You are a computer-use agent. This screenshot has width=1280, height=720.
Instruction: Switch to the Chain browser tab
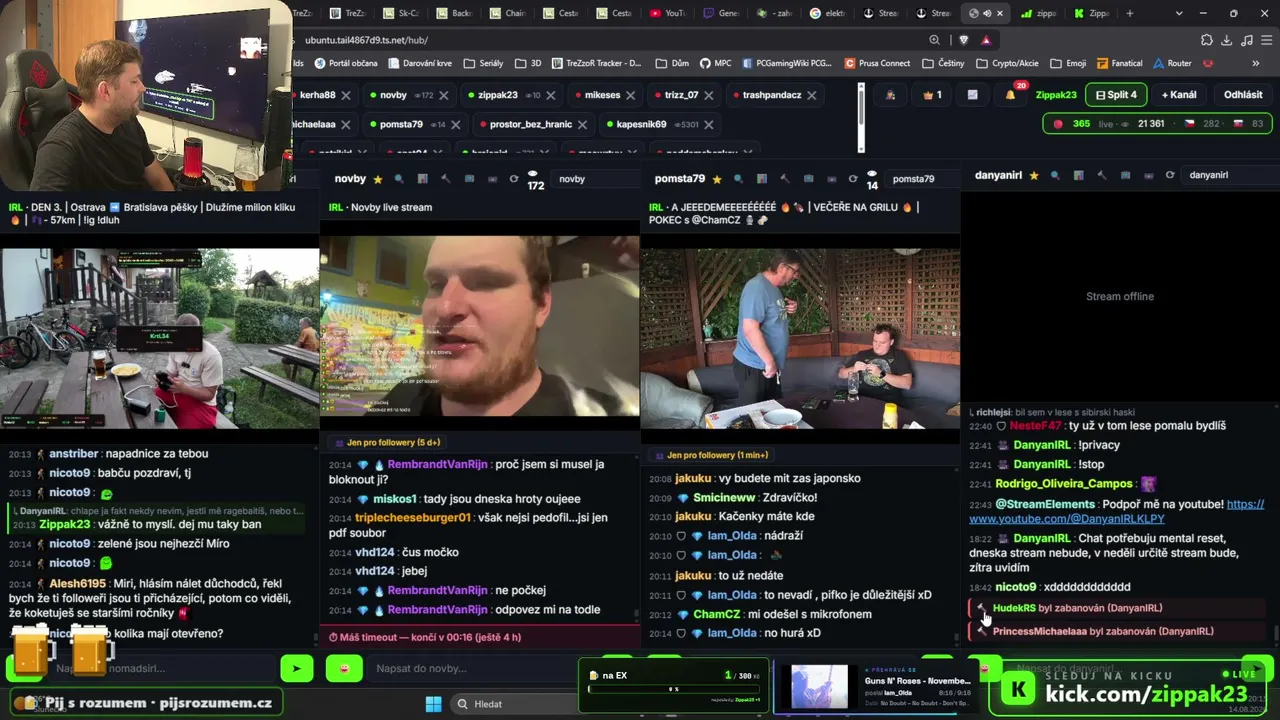(505, 13)
